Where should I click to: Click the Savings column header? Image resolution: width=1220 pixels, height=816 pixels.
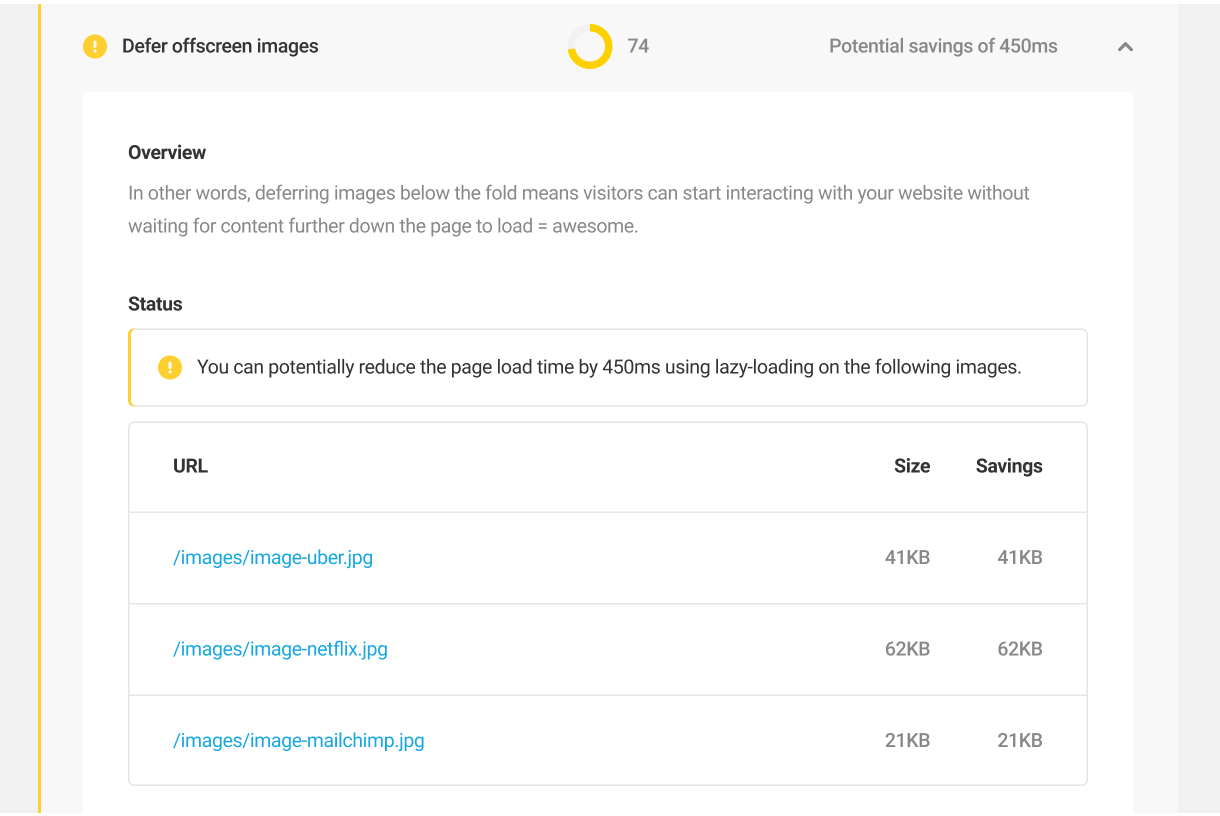[1008, 466]
